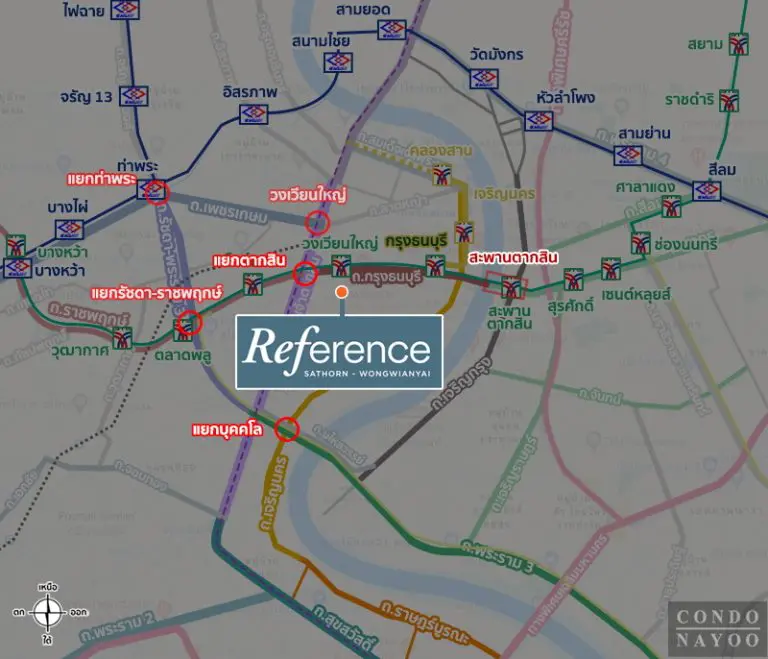Click the Reference Sathorn-Wongwianyai logo box

click(339, 352)
